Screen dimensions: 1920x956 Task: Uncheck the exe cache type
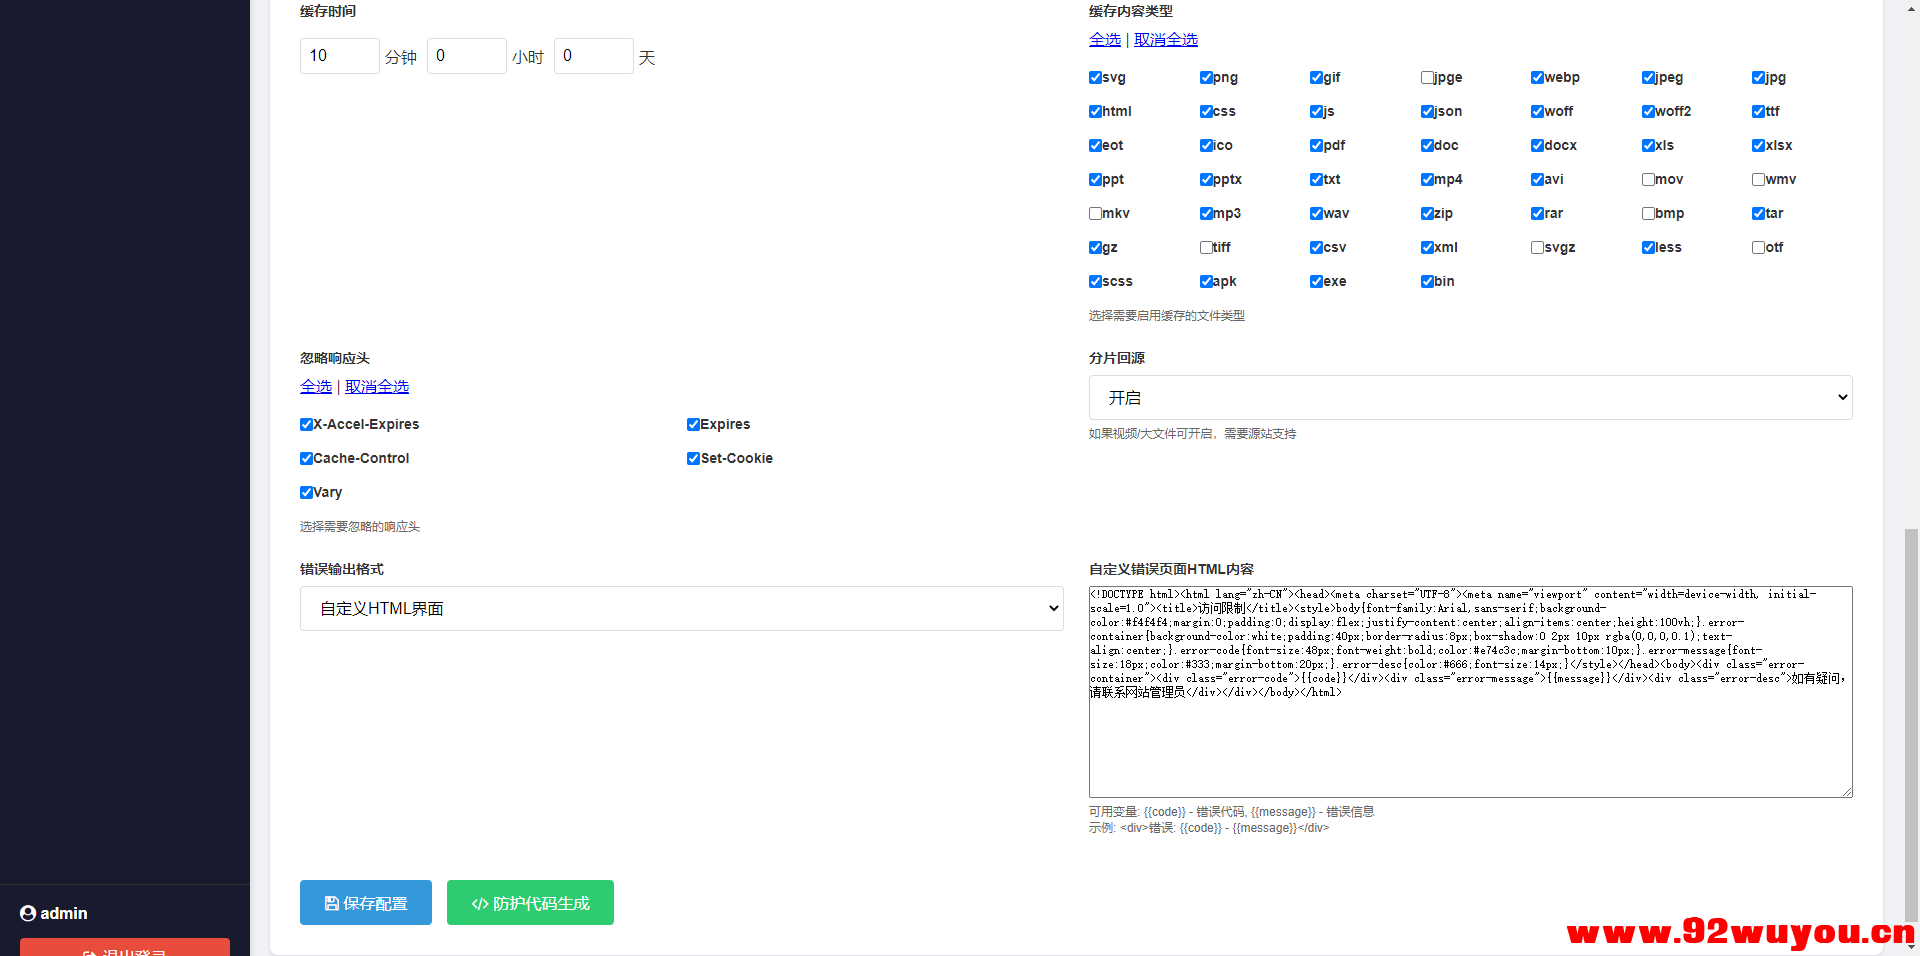(x=1317, y=281)
